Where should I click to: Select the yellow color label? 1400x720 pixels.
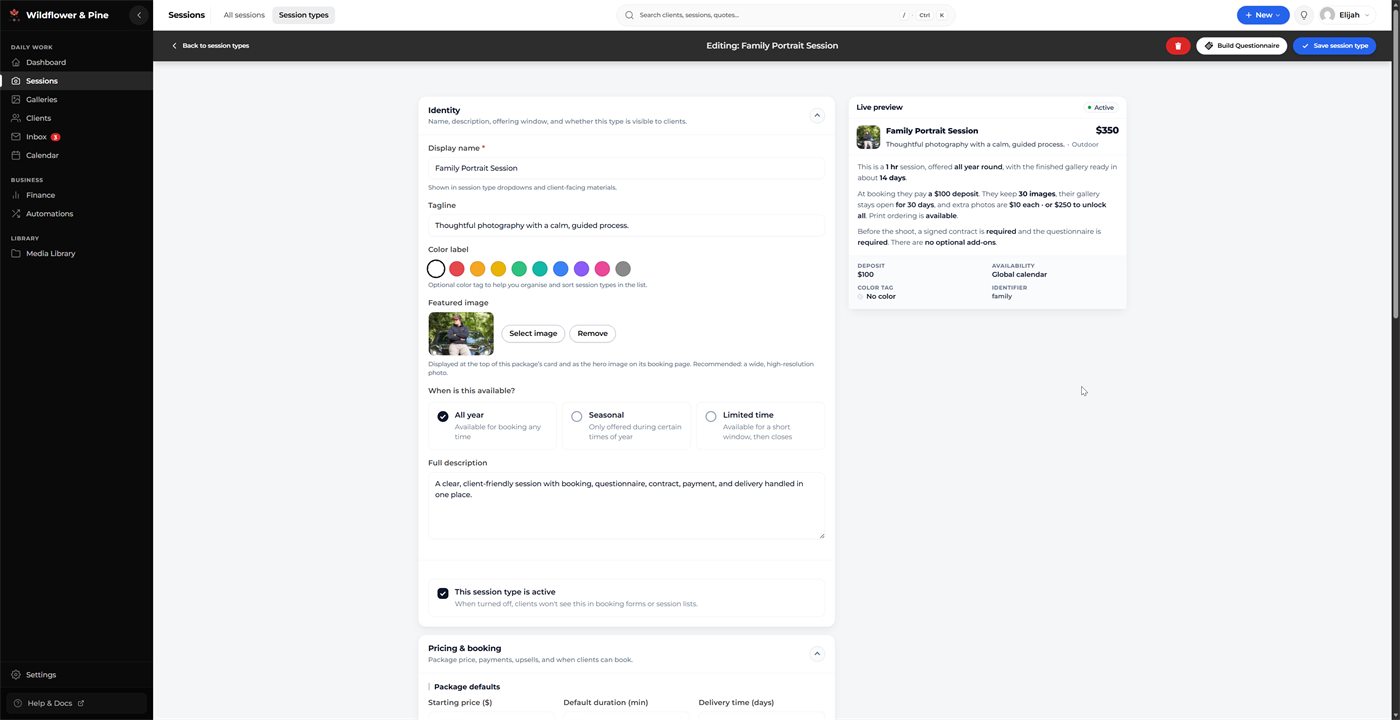498,269
